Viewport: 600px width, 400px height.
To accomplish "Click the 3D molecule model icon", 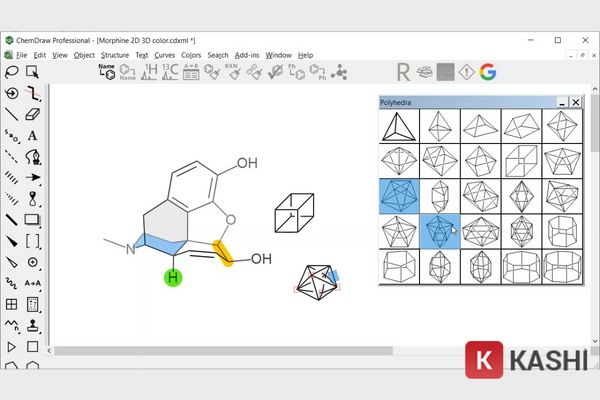I will click(x=339, y=72).
